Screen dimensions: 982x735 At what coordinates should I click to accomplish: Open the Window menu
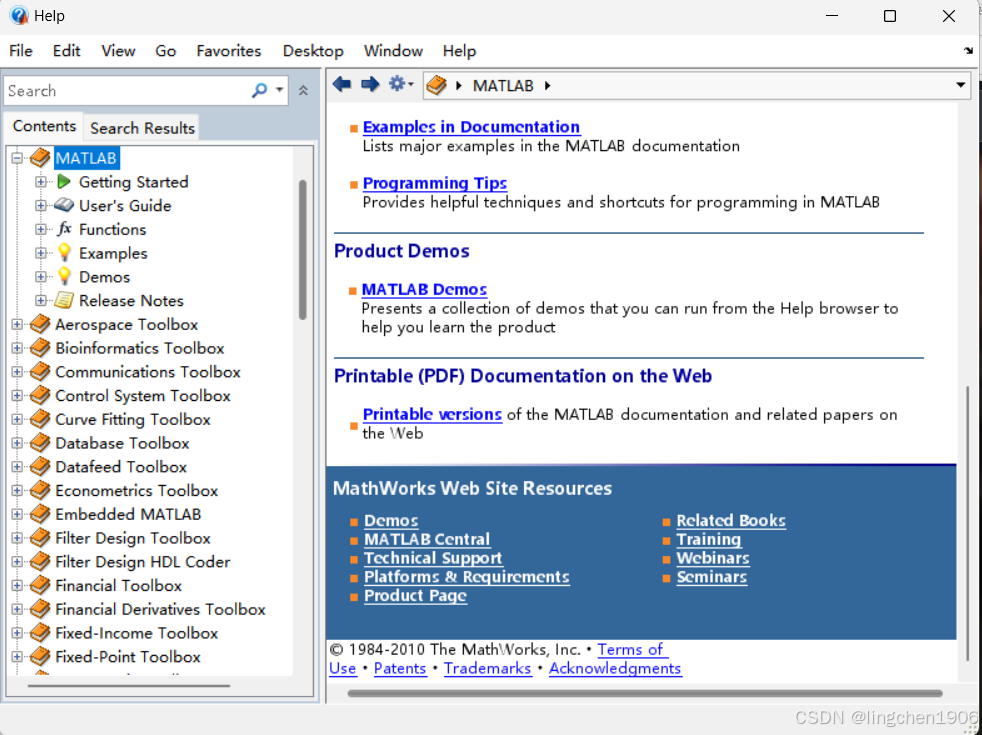coord(393,51)
